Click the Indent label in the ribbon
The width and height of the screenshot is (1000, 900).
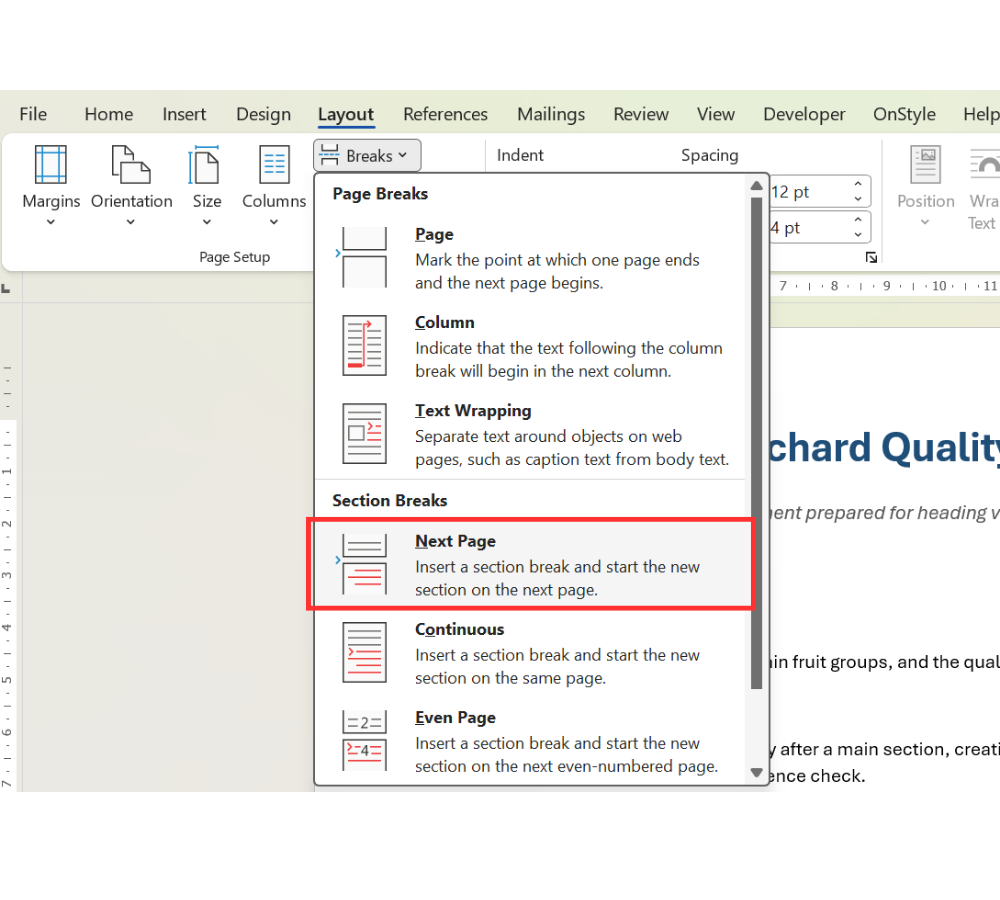[x=520, y=155]
